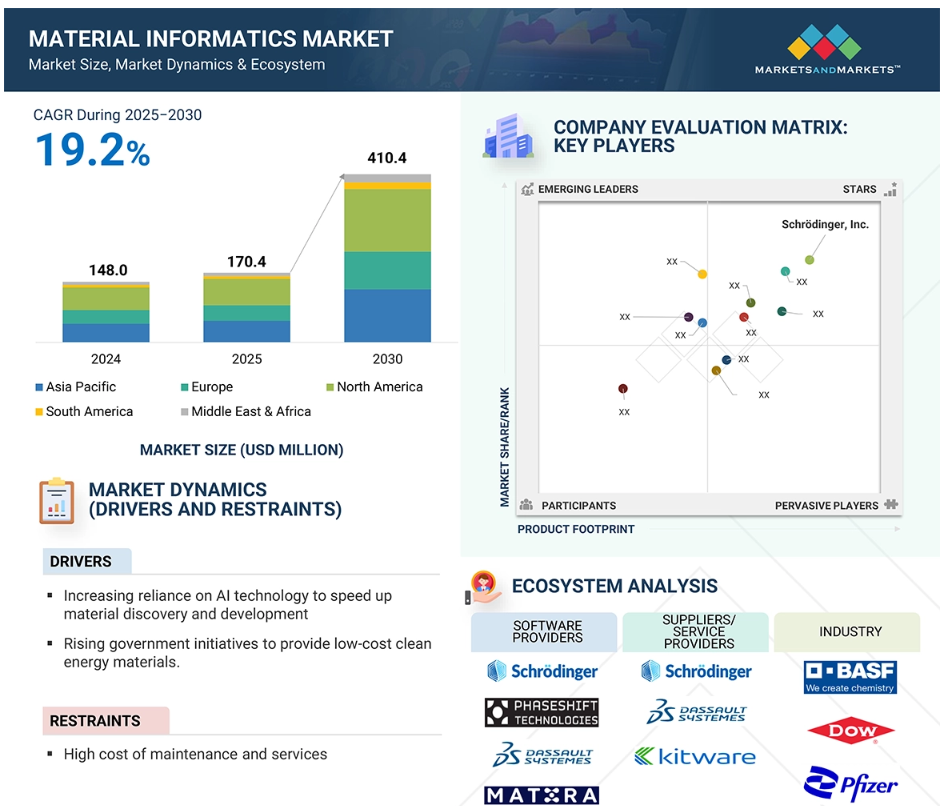
Task: Click the 170.4 value label
Action: click(247, 262)
